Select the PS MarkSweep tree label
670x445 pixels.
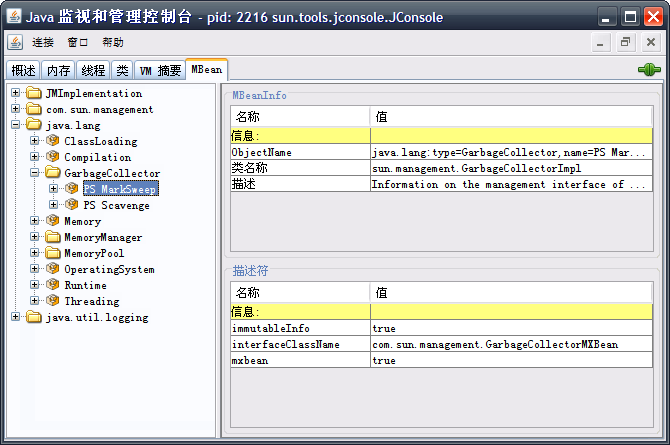(x=120, y=189)
